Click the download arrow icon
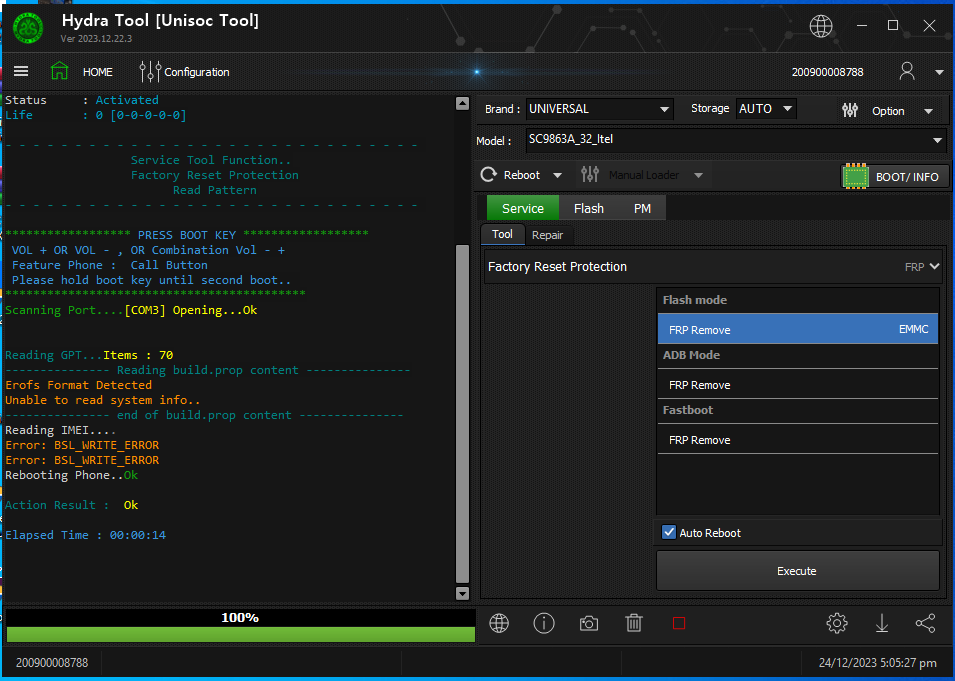Image resolution: width=955 pixels, height=681 pixels. [x=881, y=623]
